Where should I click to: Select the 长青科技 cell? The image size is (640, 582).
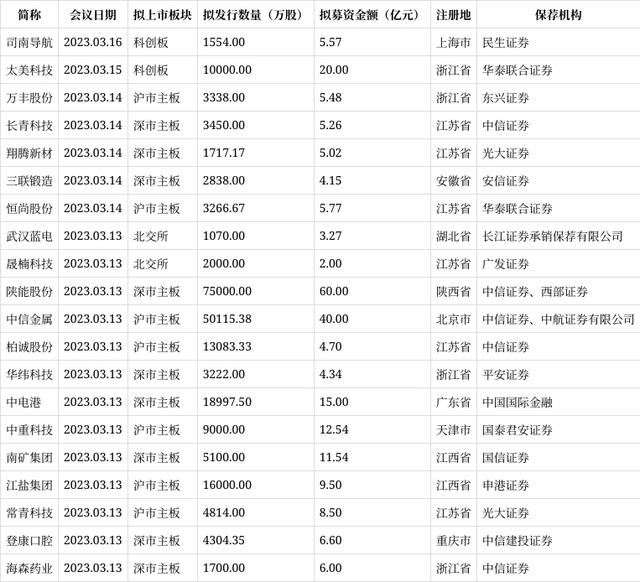click(x=29, y=125)
